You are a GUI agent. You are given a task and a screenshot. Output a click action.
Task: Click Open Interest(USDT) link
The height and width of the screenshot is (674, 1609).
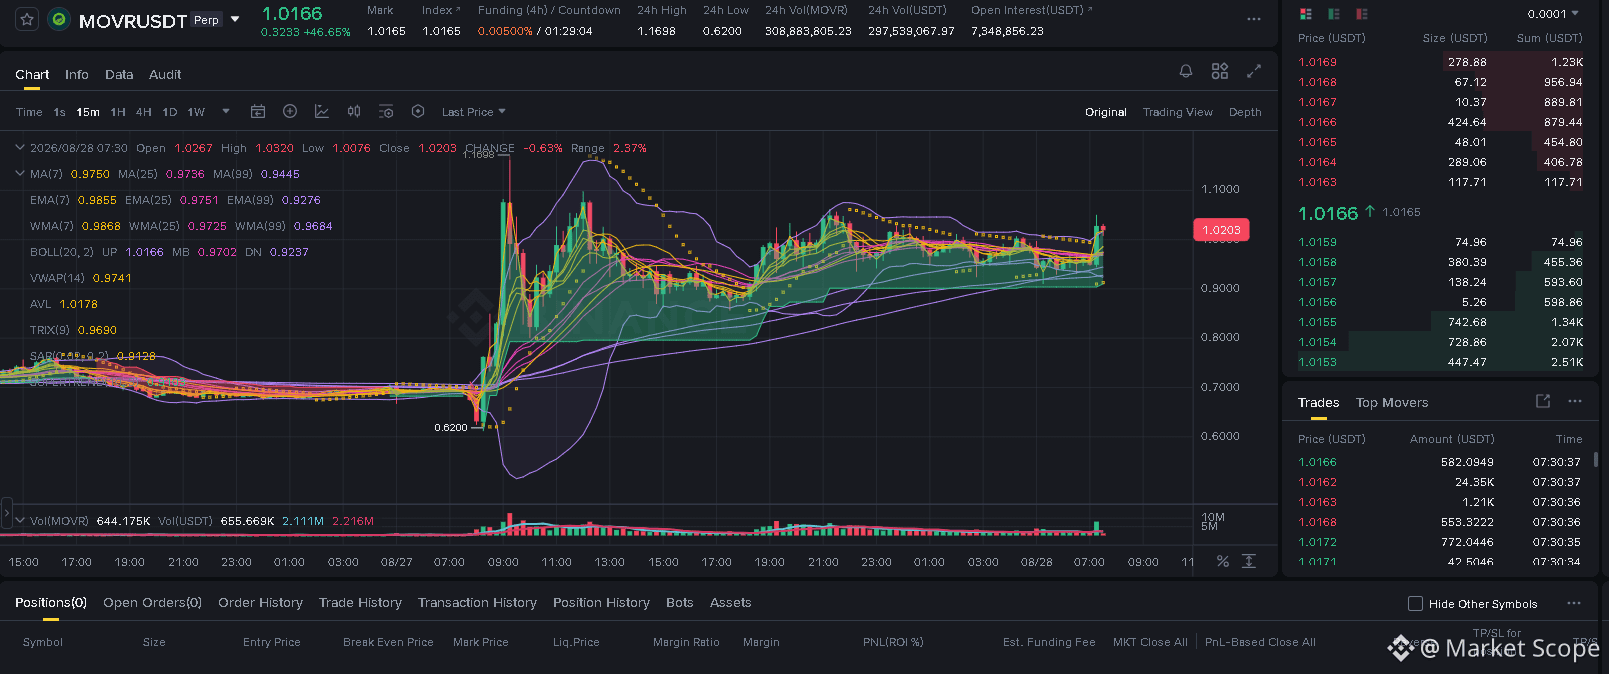(1031, 10)
